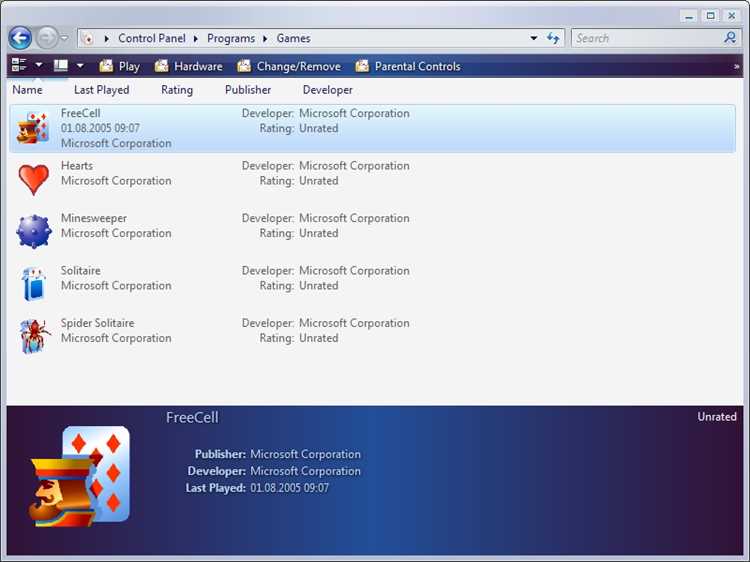Click Hearts row Rating: Unrated text
Image resolution: width=750 pixels, height=562 pixels.
299,181
